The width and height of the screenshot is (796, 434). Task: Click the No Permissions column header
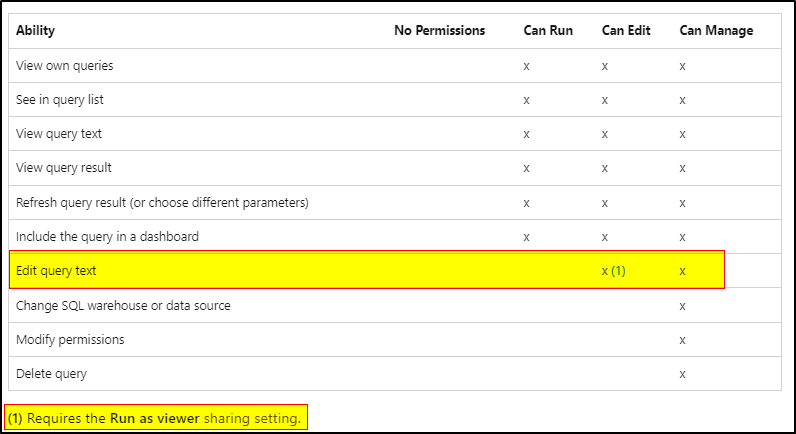pyautogui.click(x=440, y=30)
